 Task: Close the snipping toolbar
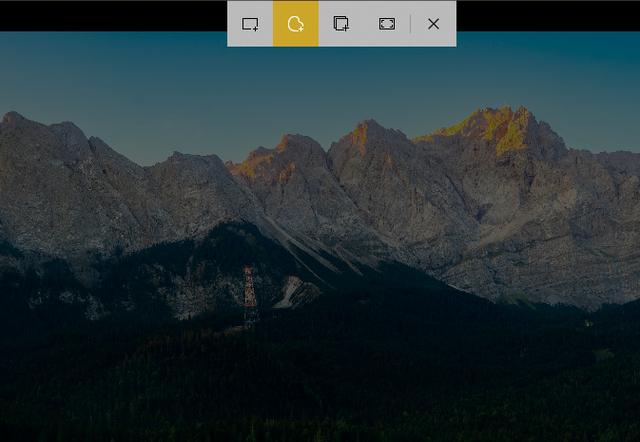pos(433,24)
